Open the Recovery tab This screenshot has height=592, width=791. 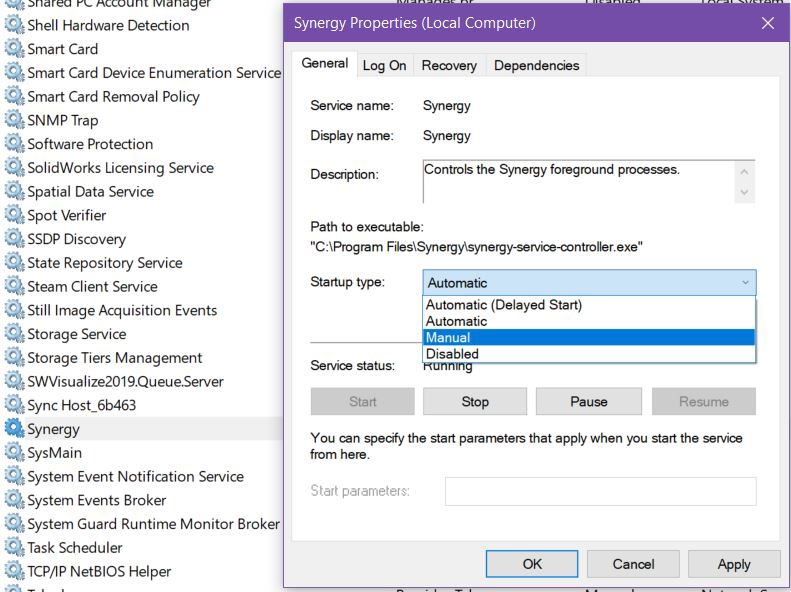449,66
